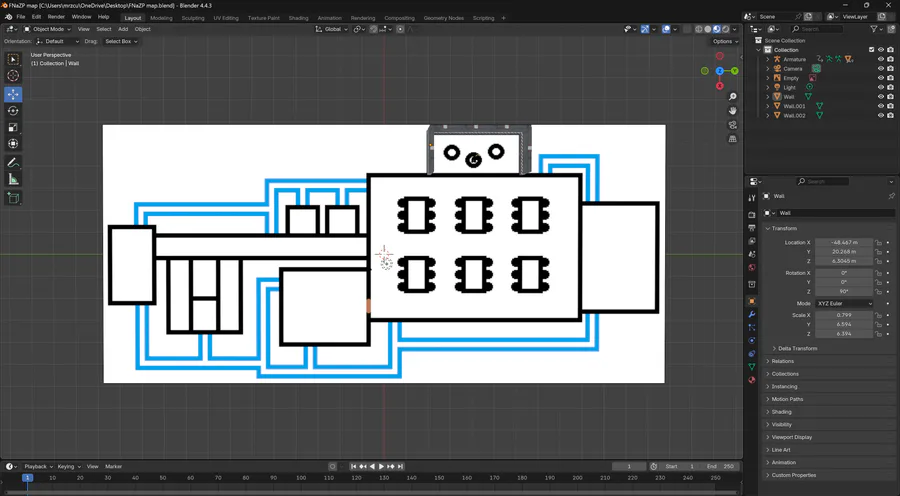The image size is (900, 496).
Task: Open the timeline Keying menu
Action: tap(69, 467)
